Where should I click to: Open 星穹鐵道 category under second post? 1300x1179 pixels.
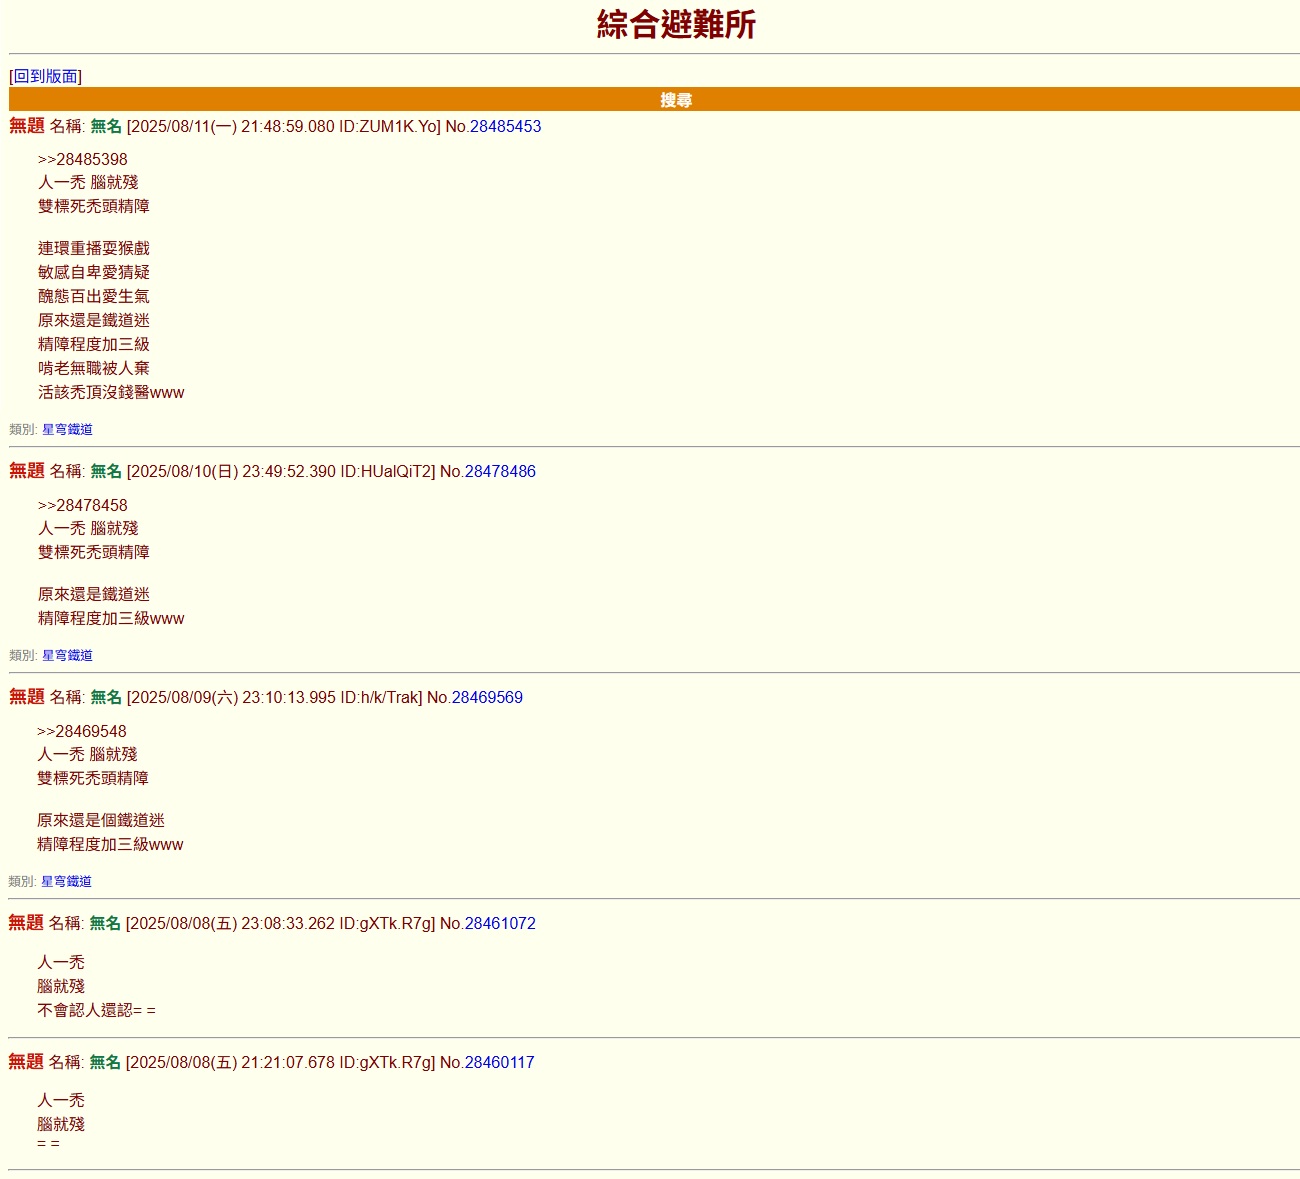67,655
